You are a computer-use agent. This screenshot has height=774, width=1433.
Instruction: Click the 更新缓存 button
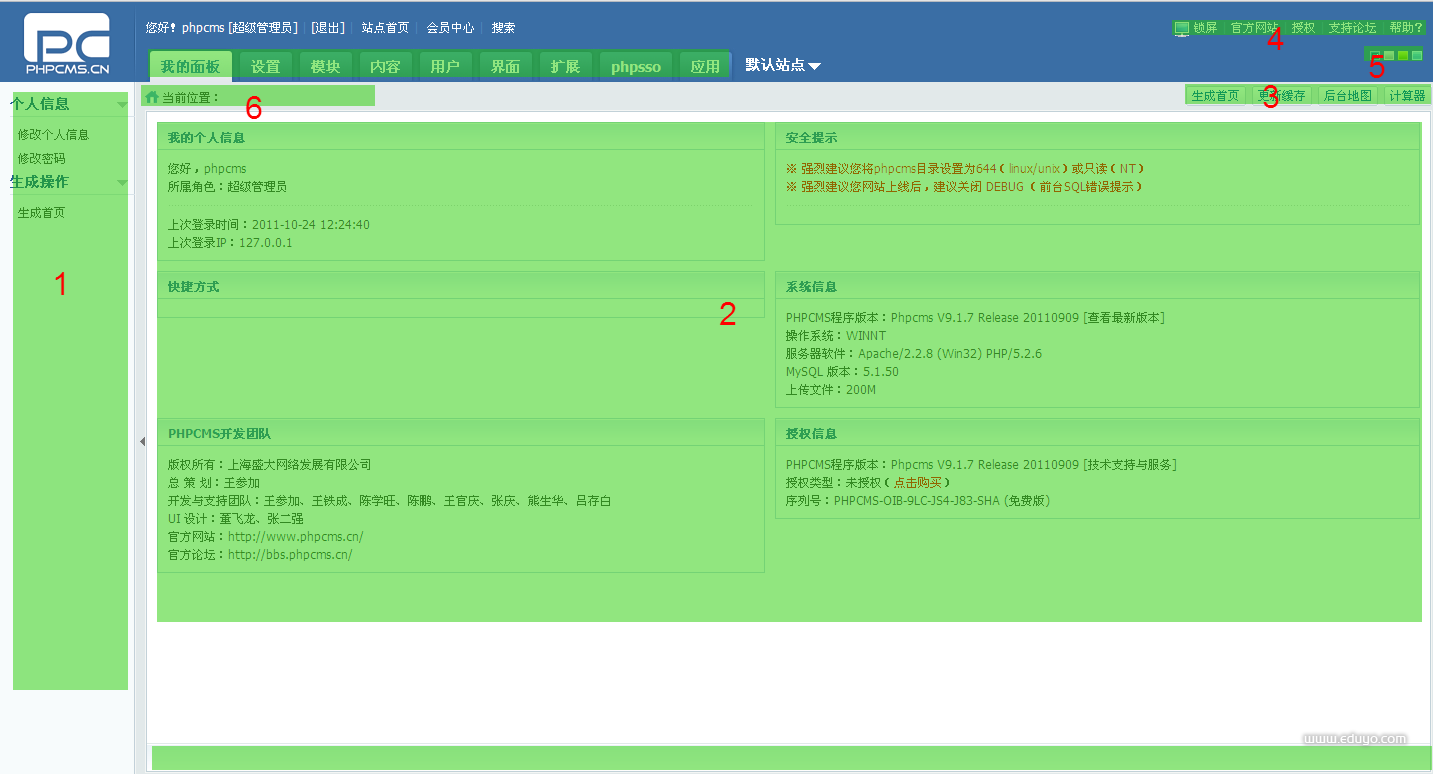point(1281,96)
